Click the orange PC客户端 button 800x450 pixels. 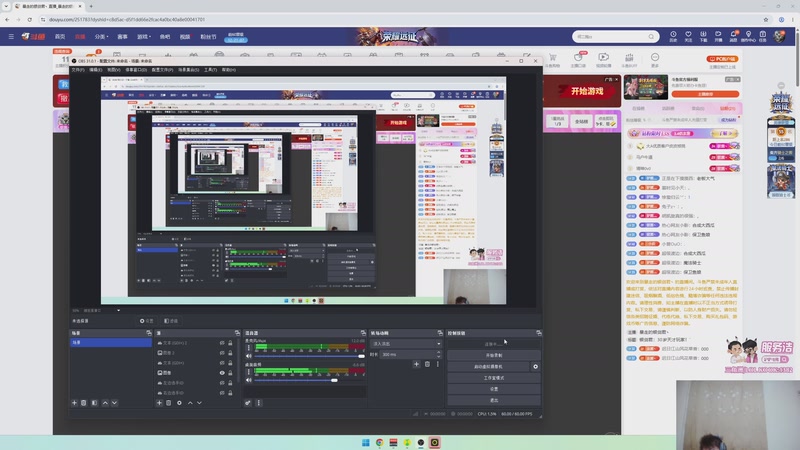722,59
